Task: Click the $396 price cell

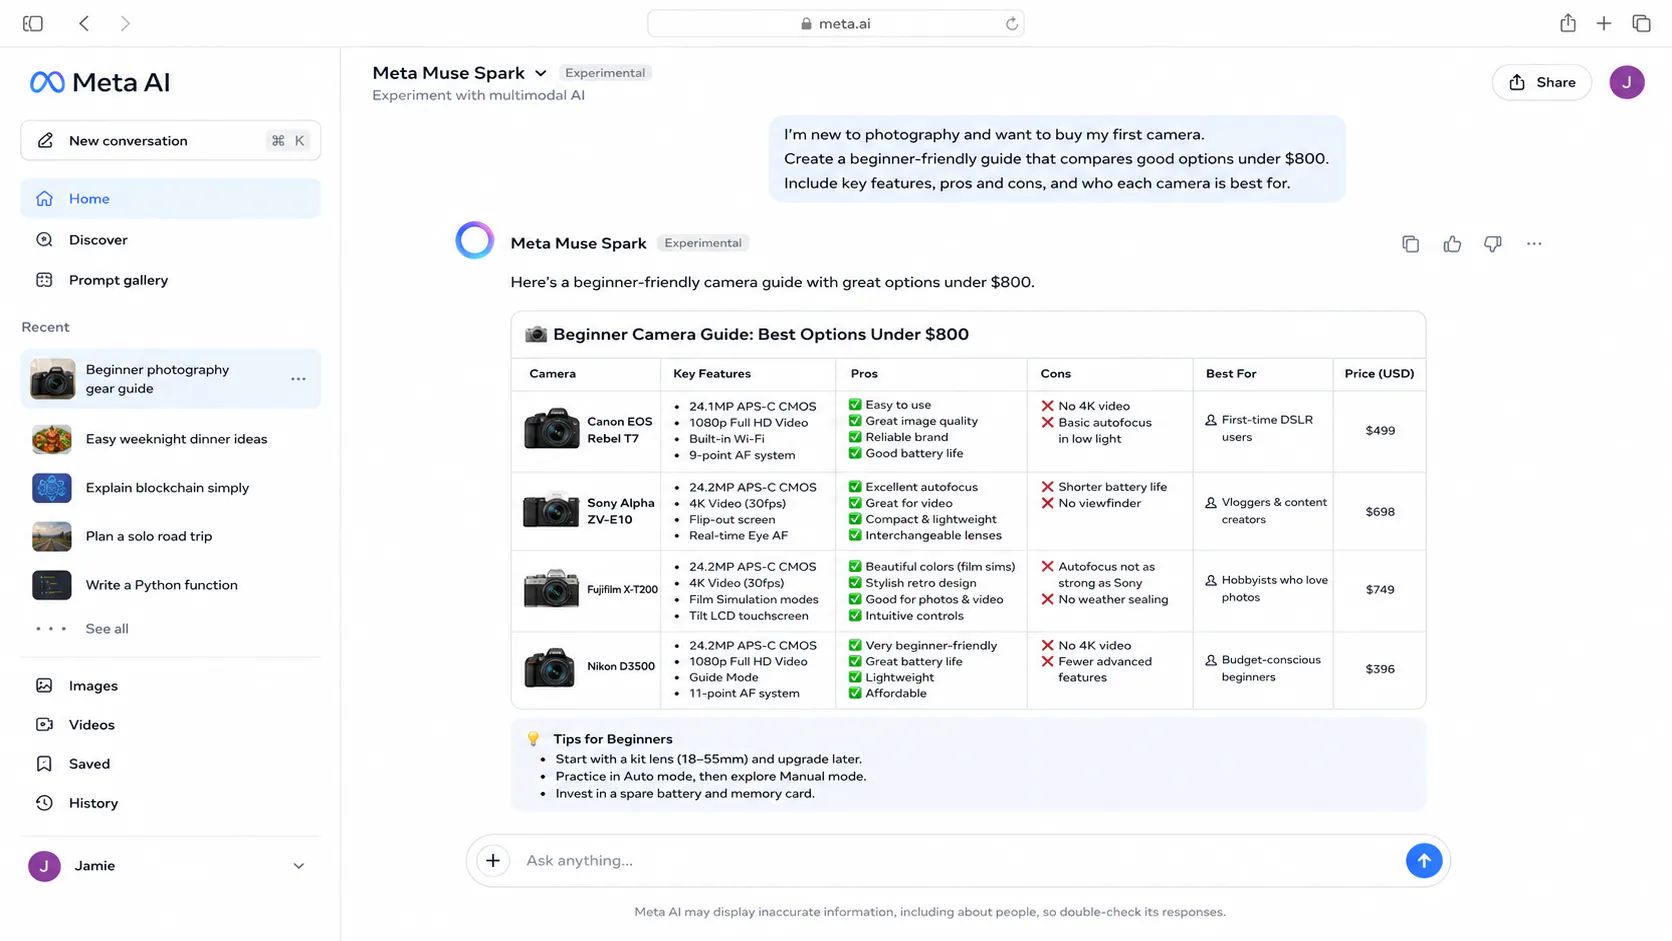Action: (1380, 669)
